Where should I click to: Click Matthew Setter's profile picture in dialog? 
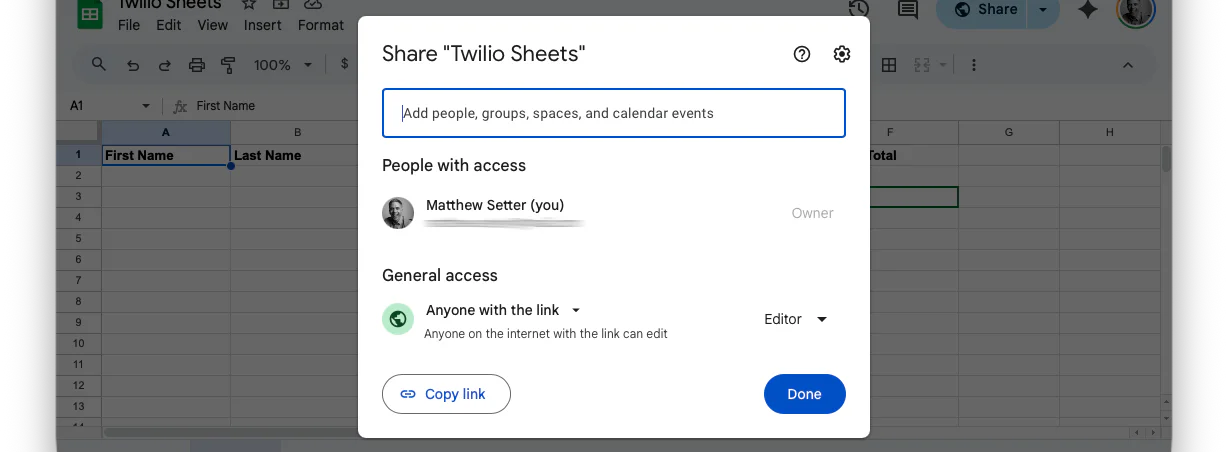click(x=398, y=213)
